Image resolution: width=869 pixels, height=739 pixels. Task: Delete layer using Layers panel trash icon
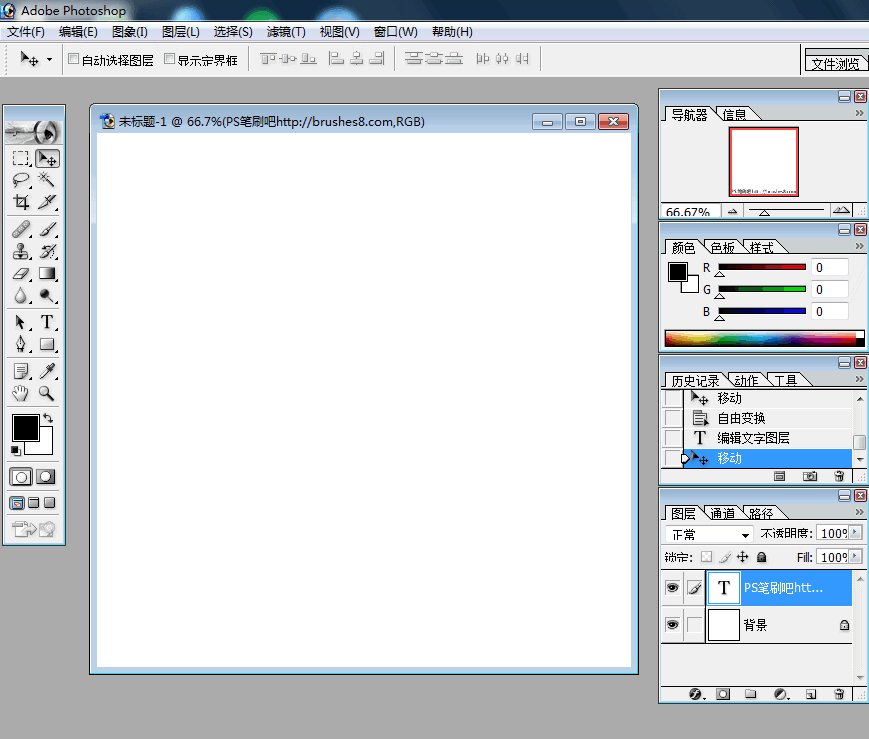(x=839, y=693)
